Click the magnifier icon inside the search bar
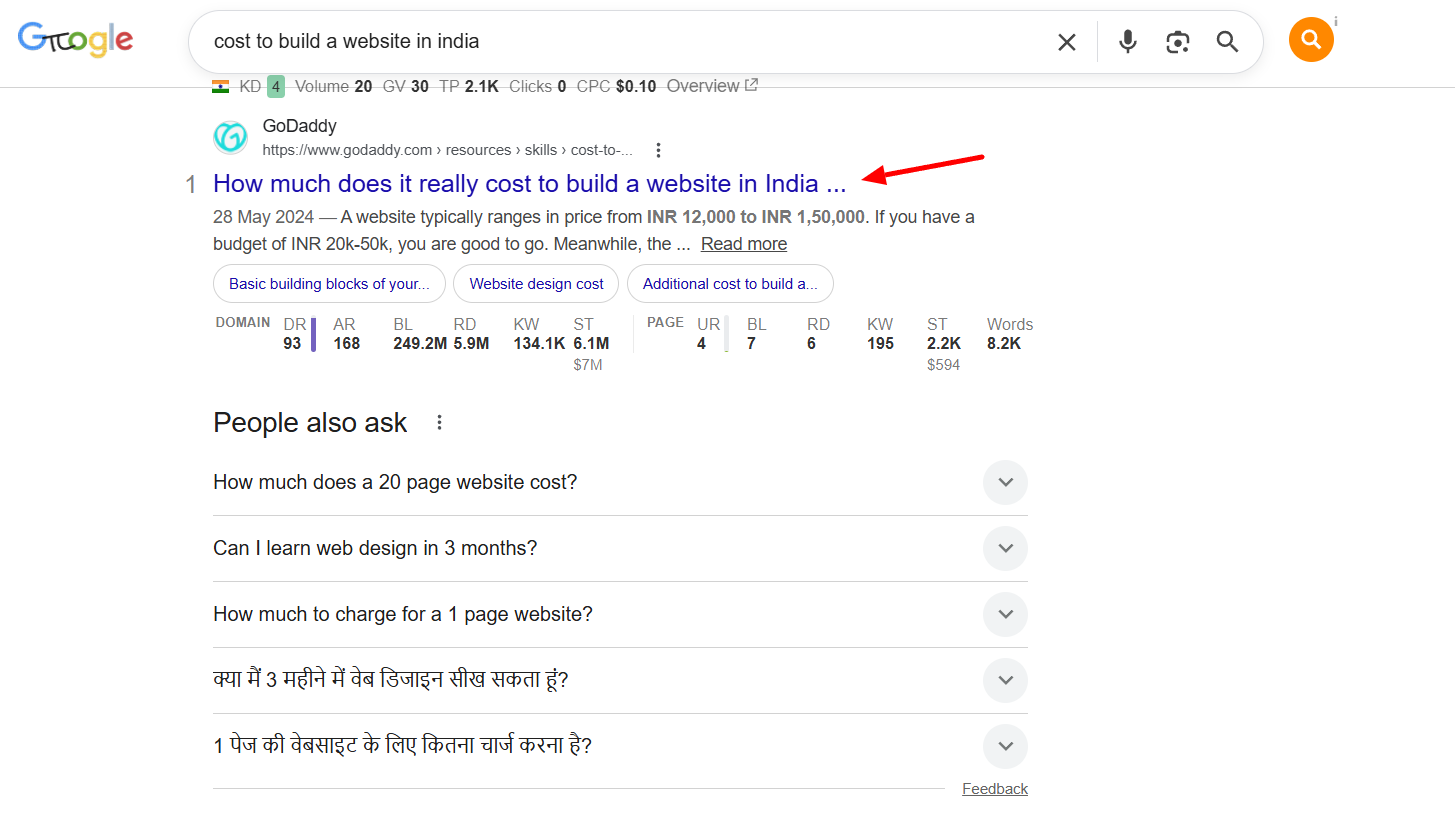 (x=1227, y=42)
